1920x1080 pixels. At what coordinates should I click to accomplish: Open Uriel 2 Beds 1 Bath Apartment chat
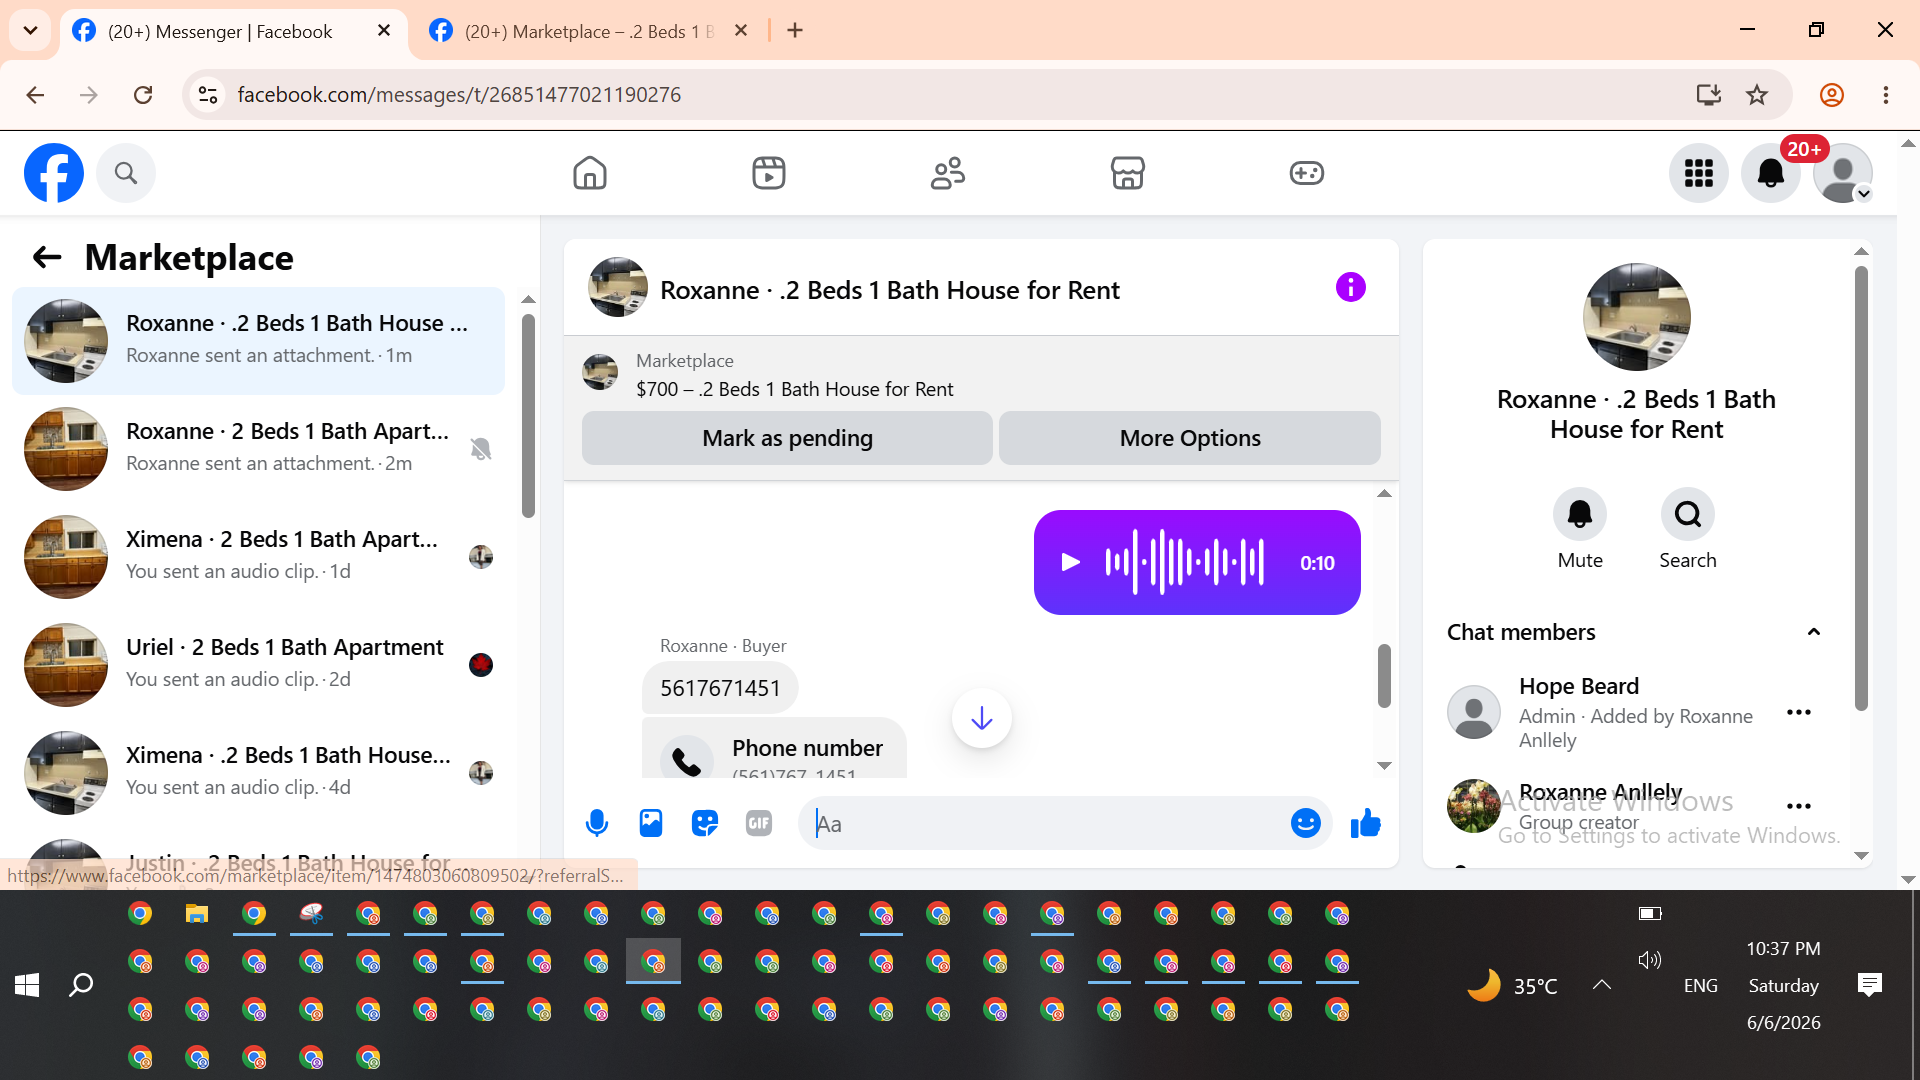click(x=258, y=665)
